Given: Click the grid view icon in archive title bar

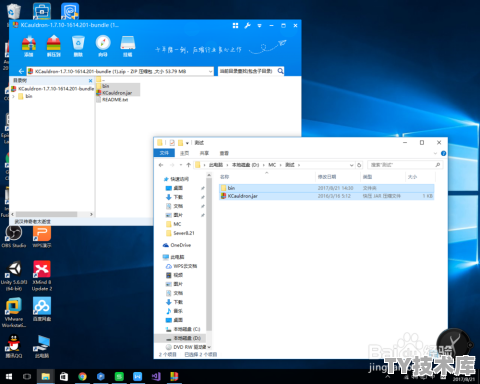Looking at the screenshot, I should click(x=235, y=25).
